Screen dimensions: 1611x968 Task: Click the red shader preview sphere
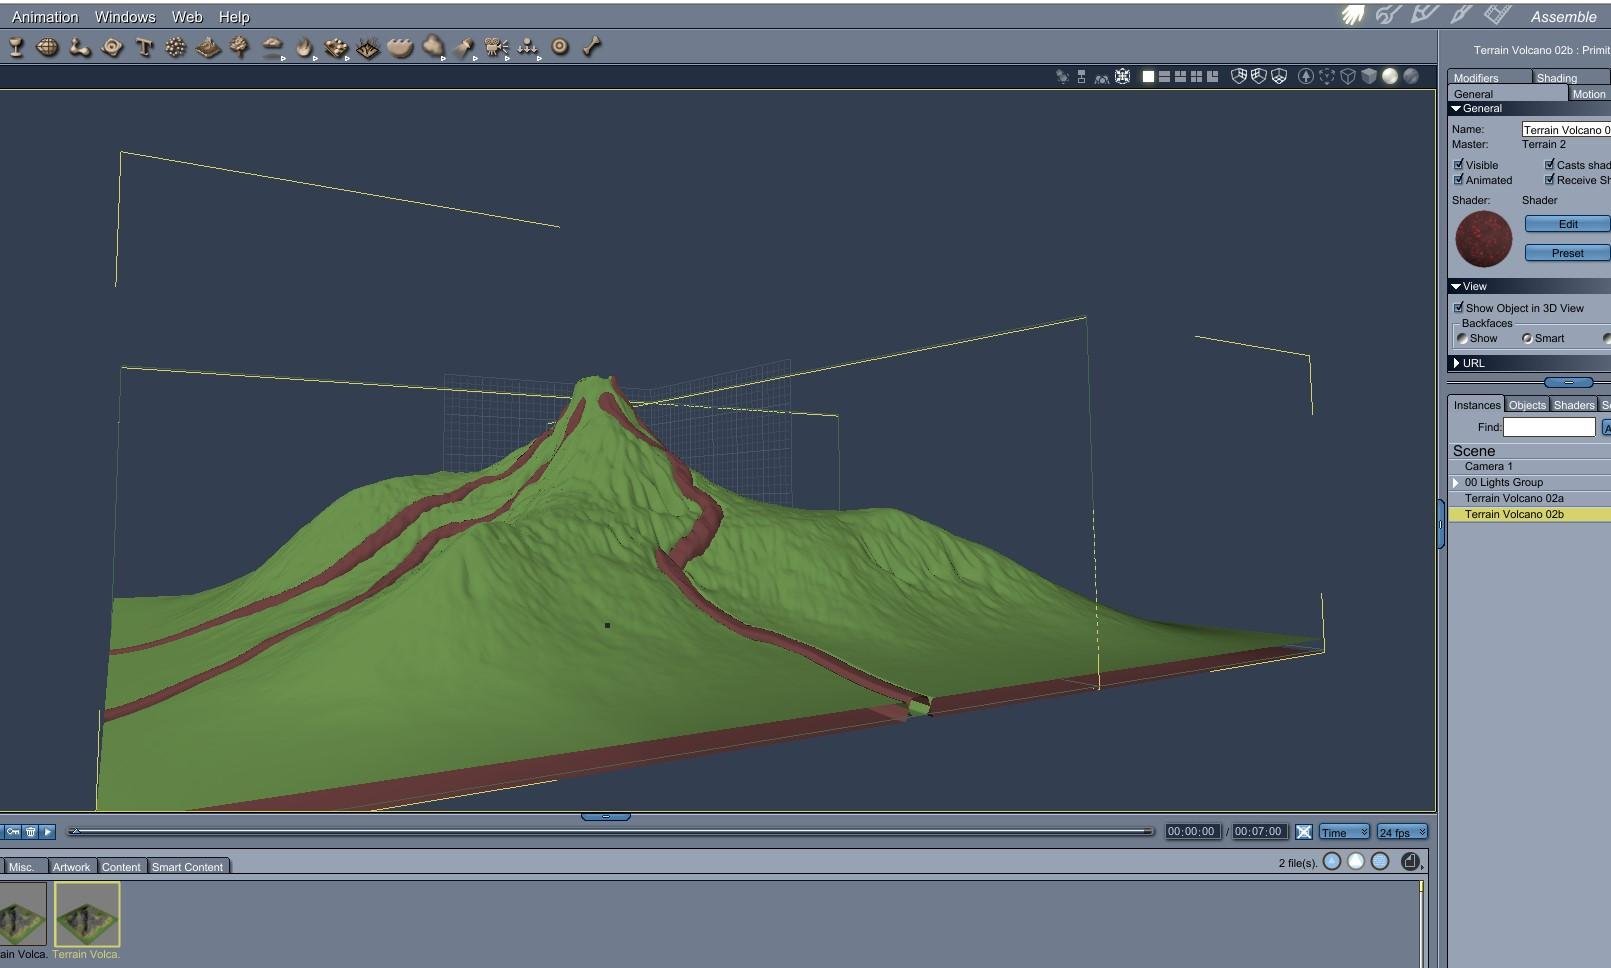tap(1483, 239)
